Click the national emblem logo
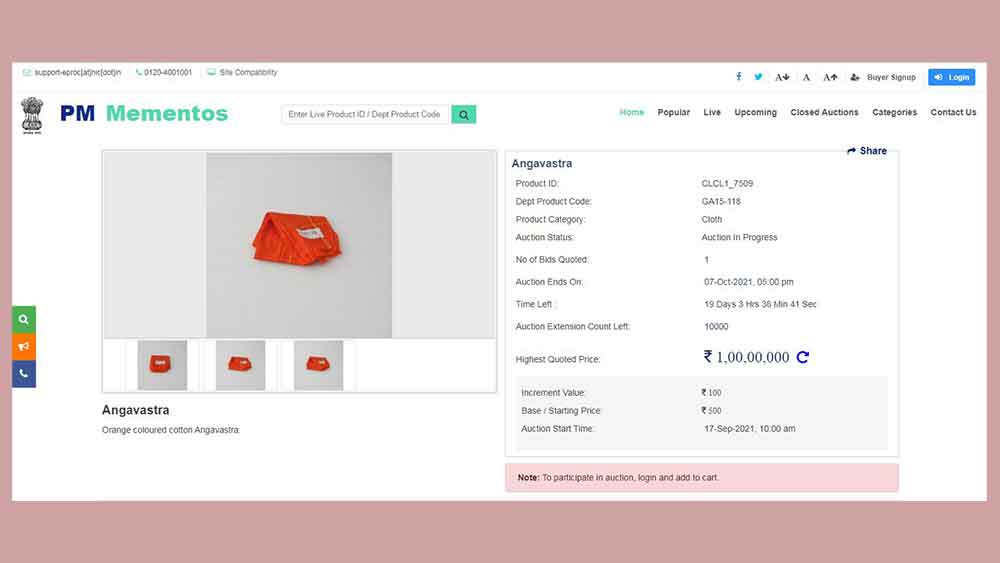 [32, 115]
